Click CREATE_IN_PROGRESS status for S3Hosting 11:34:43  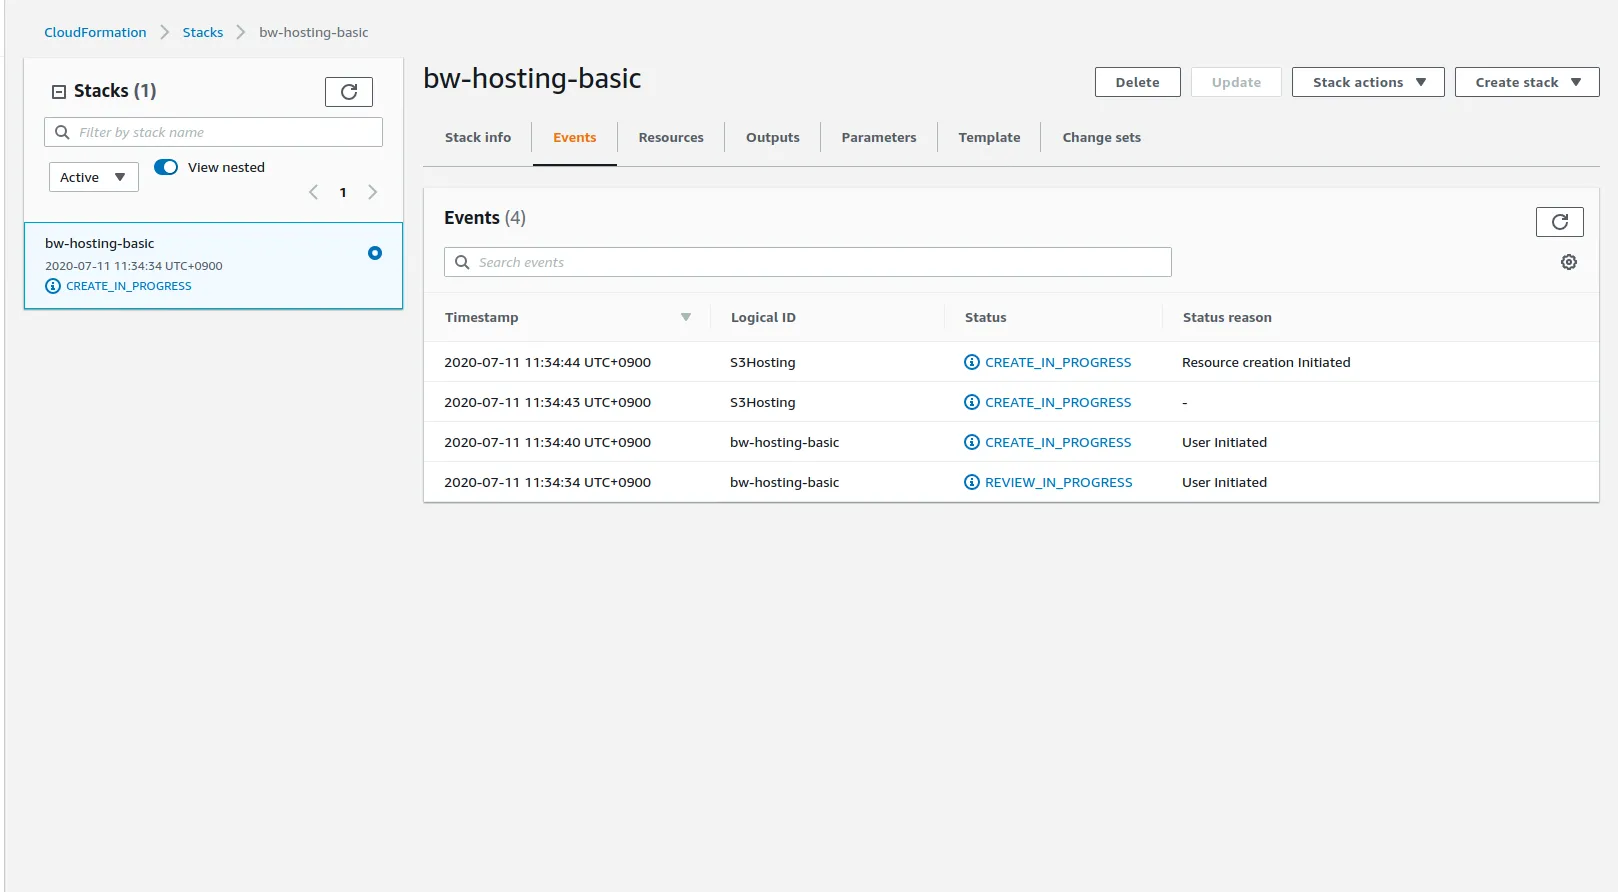click(x=1058, y=402)
